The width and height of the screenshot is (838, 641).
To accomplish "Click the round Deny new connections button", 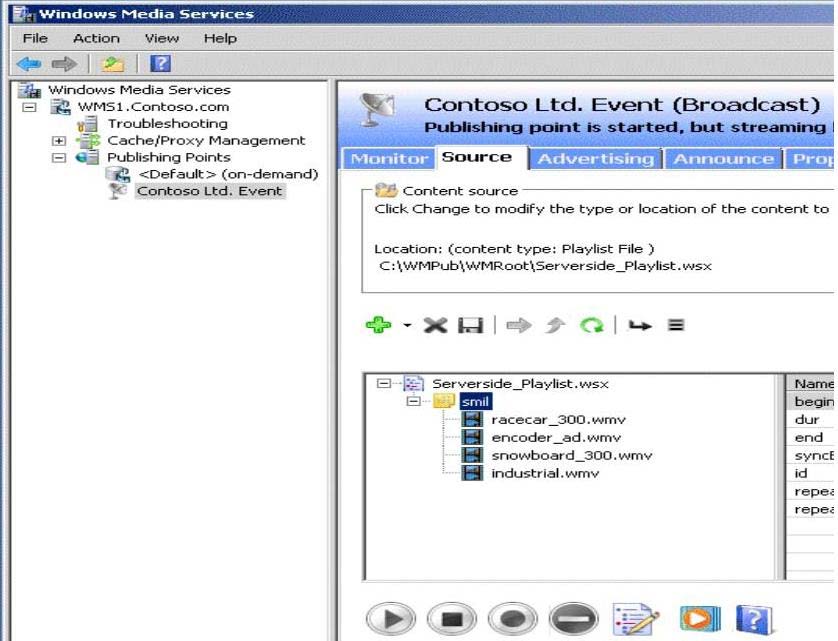I will (x=574, y=619).
